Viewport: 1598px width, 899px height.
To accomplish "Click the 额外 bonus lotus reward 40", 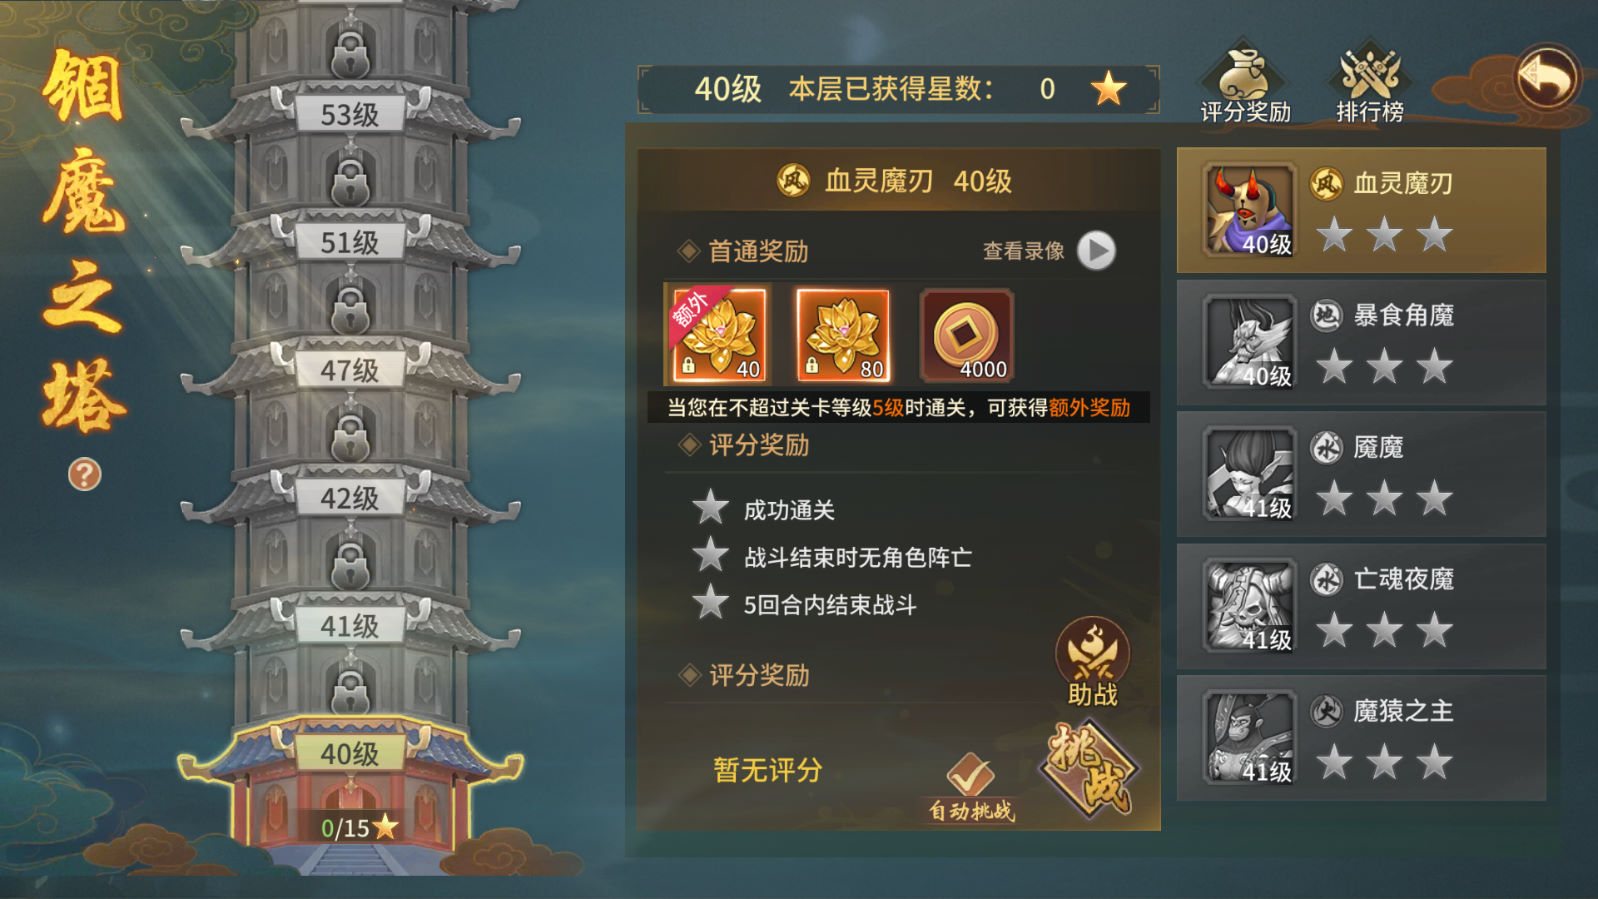I will (x=716, y=336).
